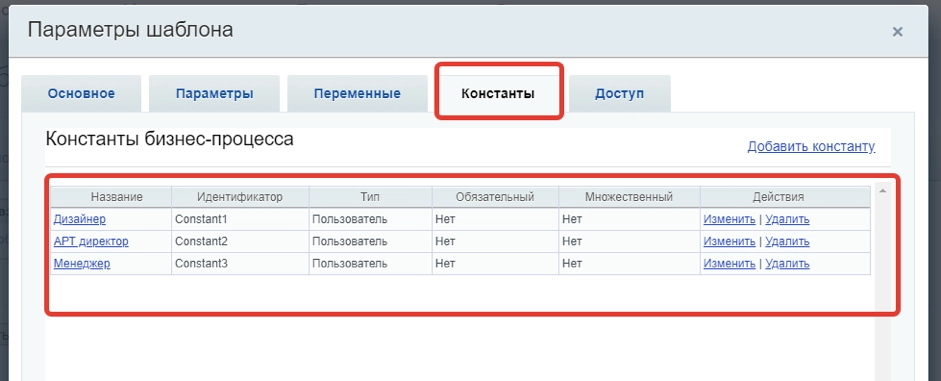
Task: Open the Дизайнер constant link
Action: tap(80, 219)
